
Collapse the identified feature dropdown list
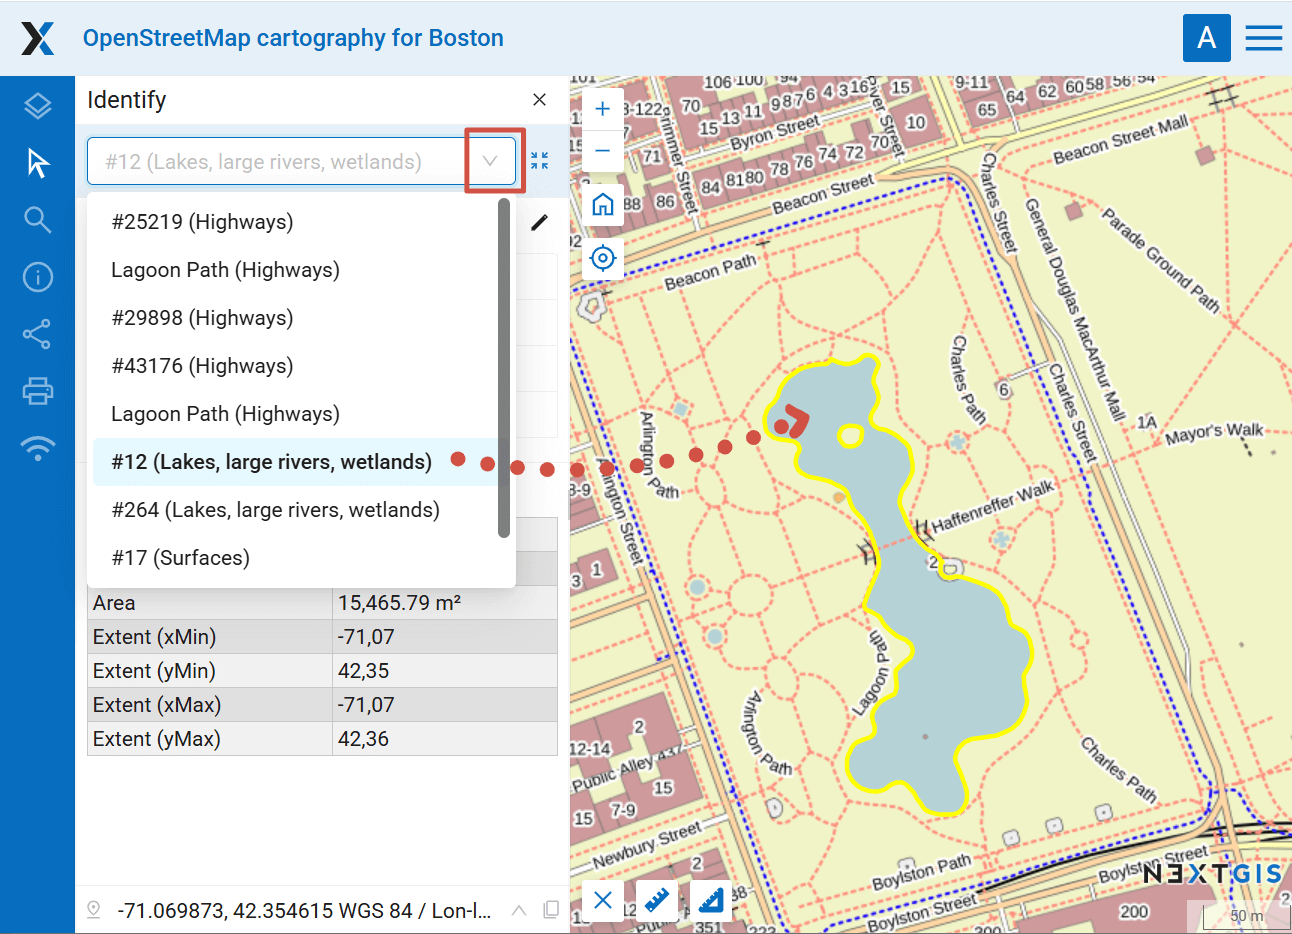[x=490, y=161]
